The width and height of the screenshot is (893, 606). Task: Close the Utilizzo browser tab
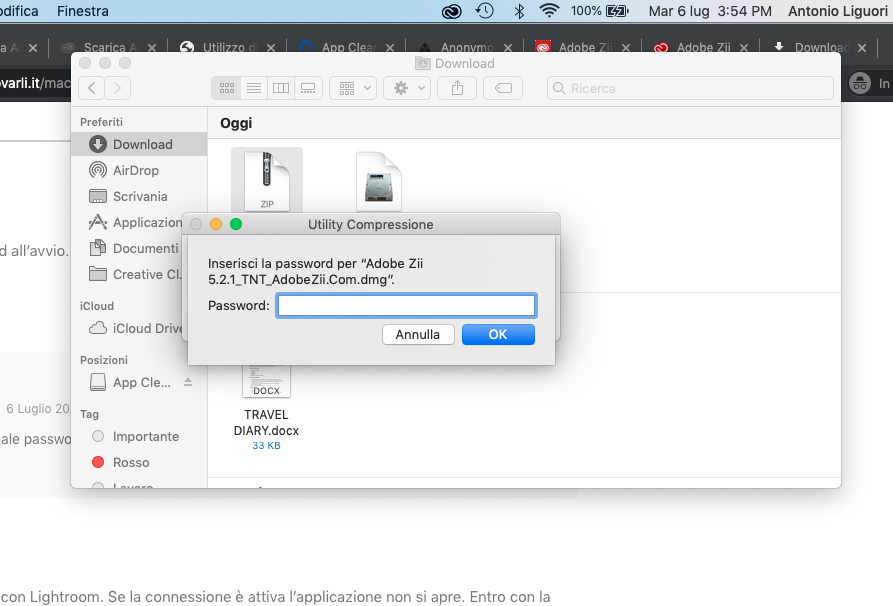click(271, 48)
